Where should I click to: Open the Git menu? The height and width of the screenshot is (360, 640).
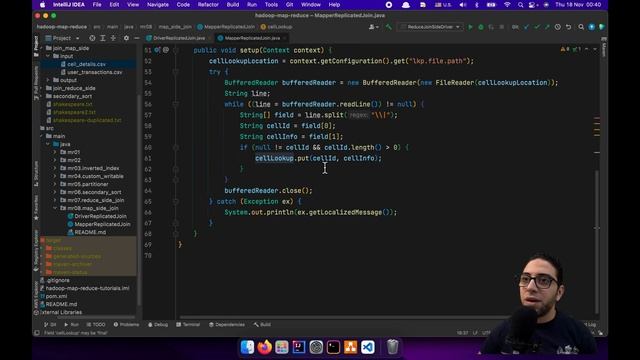point(289,5)
